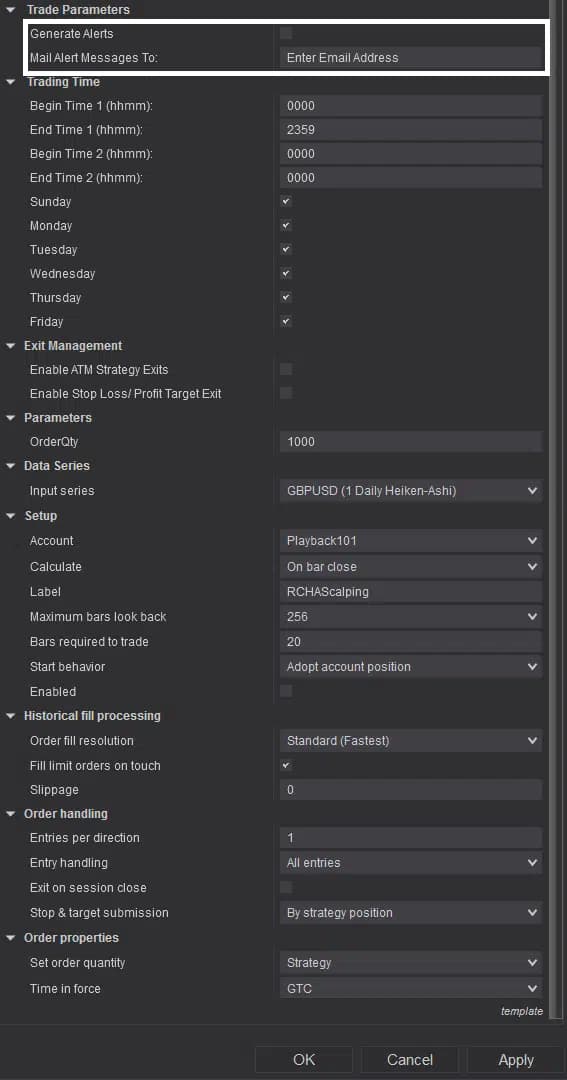Open the Input series dropdown
The height and width of the screenshot is (1080, 567).
pyautogui.click(x=411, y=491)
